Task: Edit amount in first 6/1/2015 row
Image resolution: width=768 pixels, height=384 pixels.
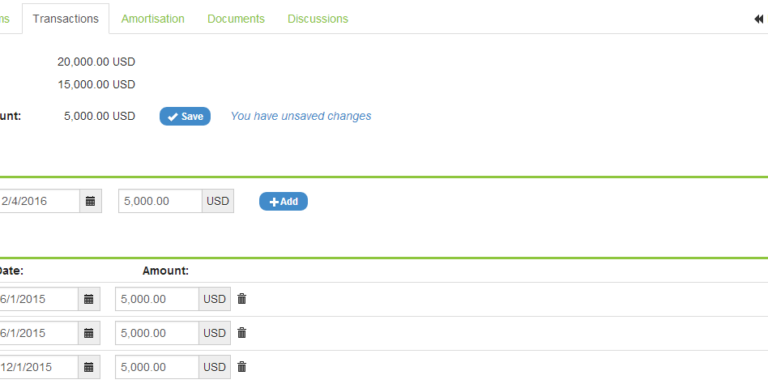Action: coord(157,299)
